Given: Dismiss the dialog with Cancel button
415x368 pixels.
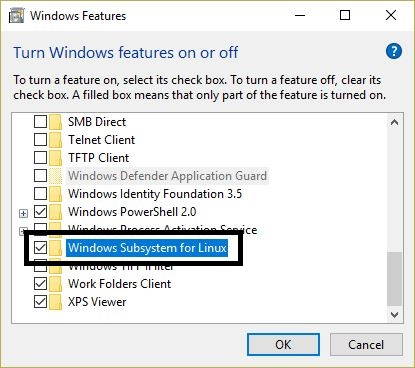Looking at the screenshot, I should pos(366,344).
